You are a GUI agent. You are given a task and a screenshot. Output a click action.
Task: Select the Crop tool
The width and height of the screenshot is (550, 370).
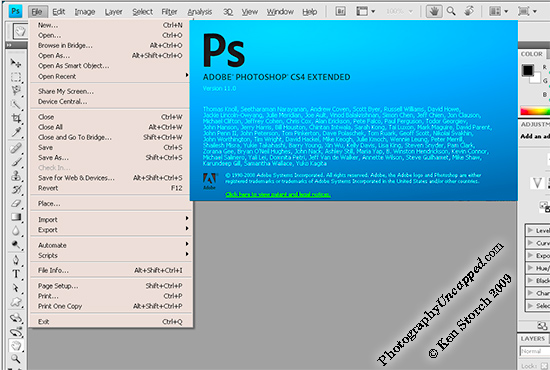tap(15, 118)
